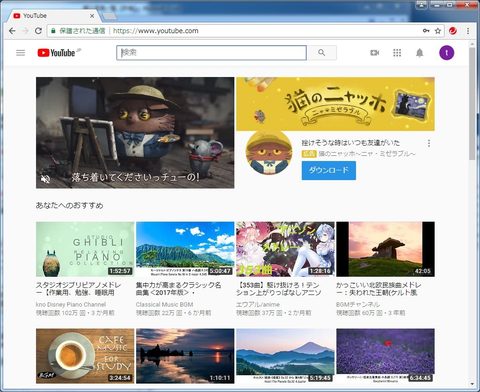Unmute the featured ad video

point(45,179)
